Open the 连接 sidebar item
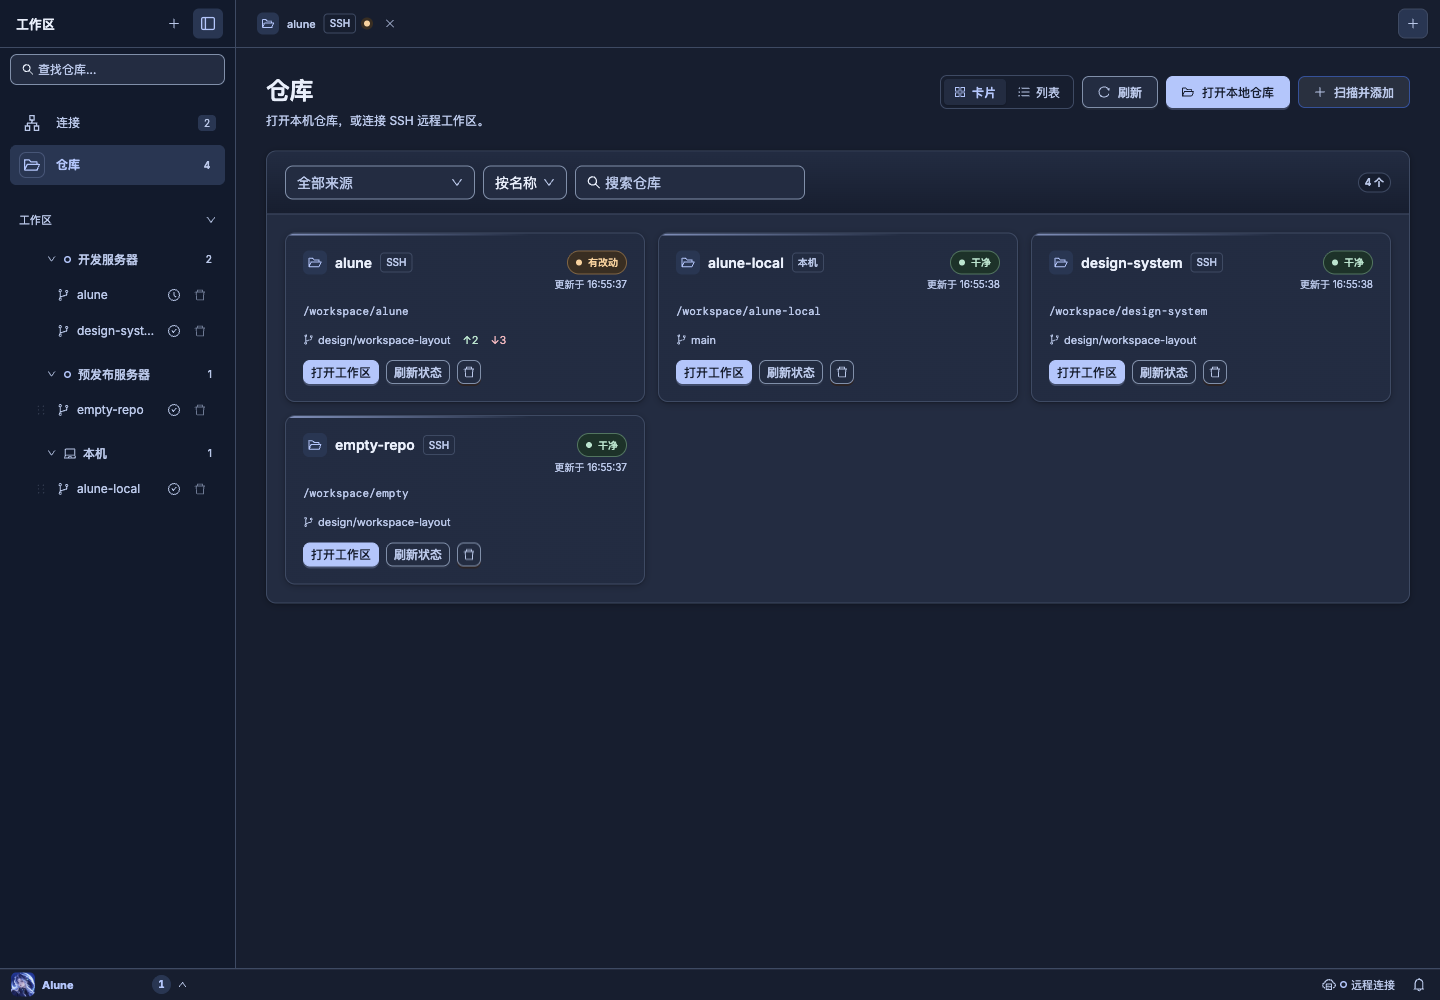Image resolution: width=1440 pixels, height=1000 pixels. click(117, 123)
